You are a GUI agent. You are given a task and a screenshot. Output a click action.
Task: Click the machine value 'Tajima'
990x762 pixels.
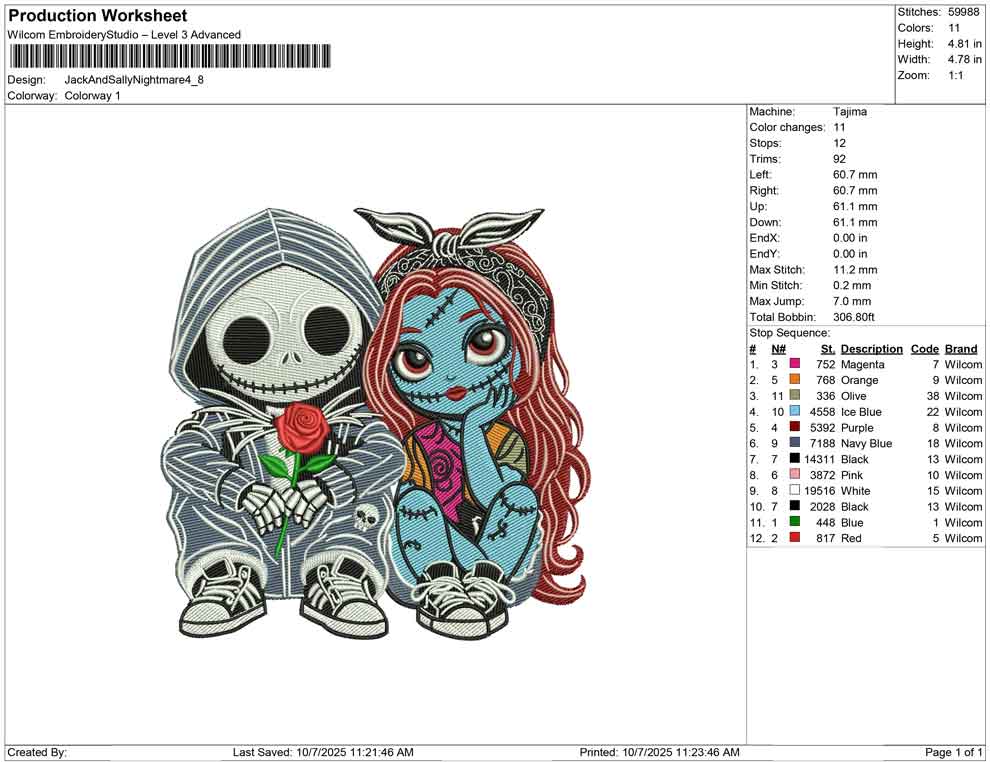coord(850,112)
